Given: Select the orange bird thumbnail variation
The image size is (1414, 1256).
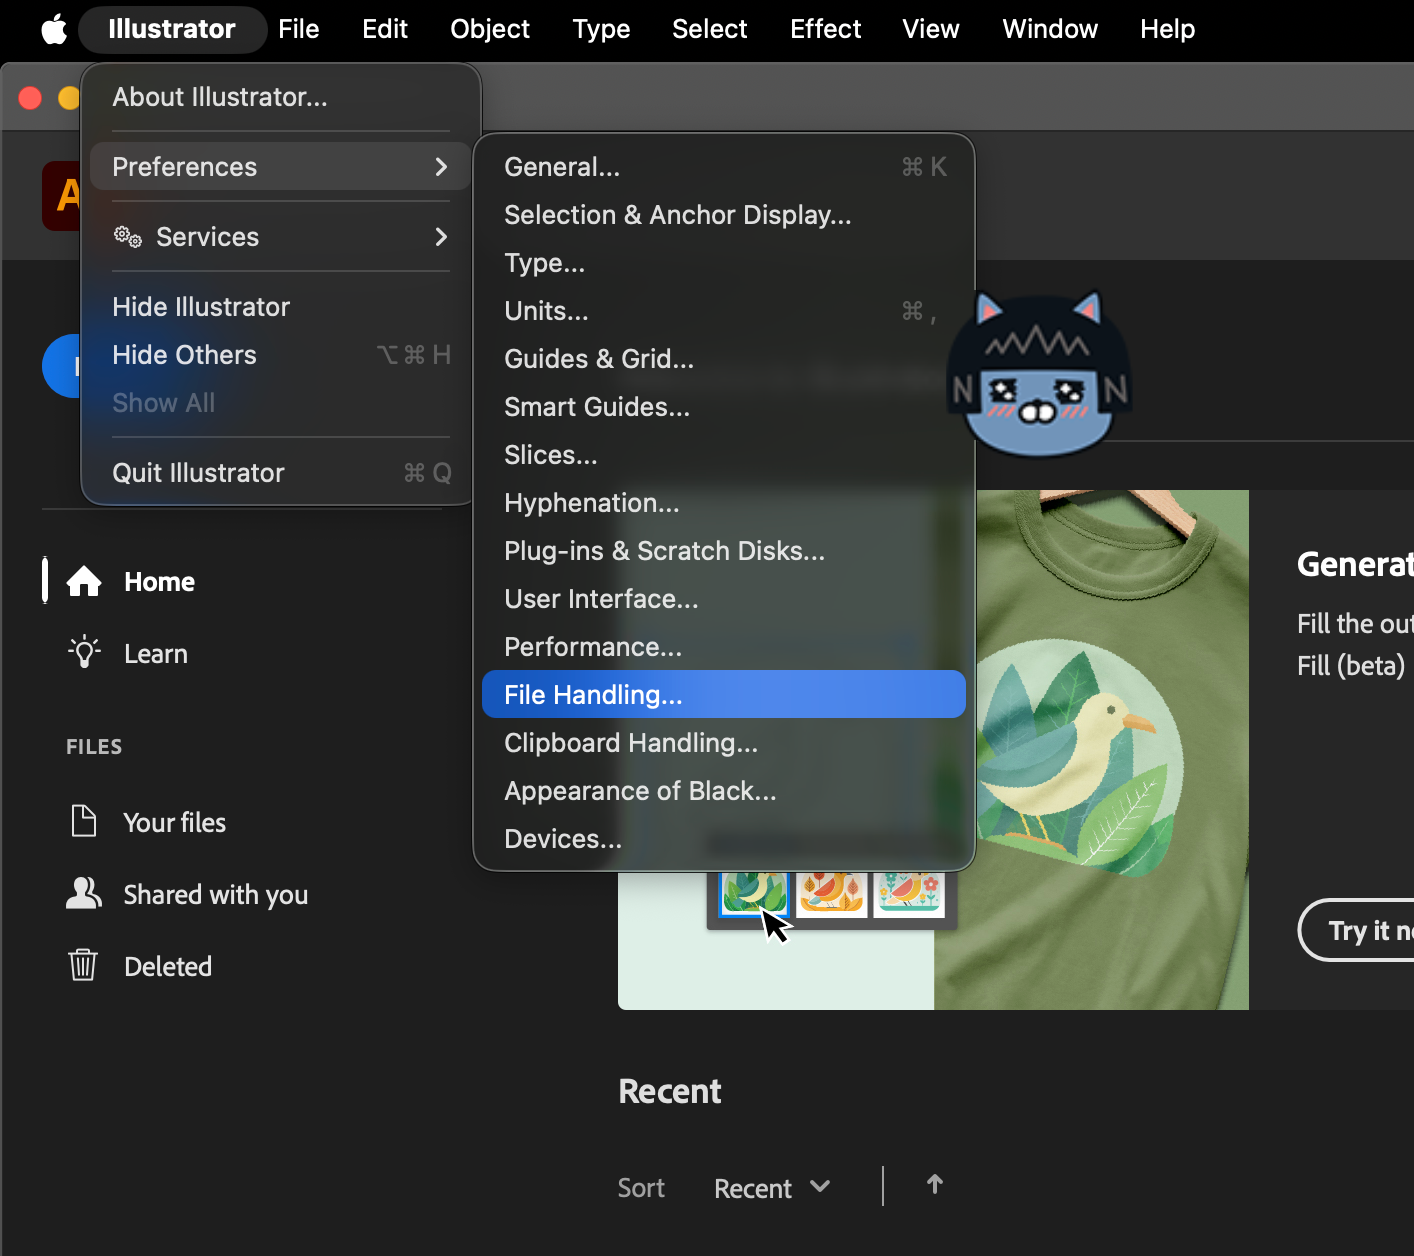Looking at the screenshot, I should pyautogui.click(x=831, y=893).
